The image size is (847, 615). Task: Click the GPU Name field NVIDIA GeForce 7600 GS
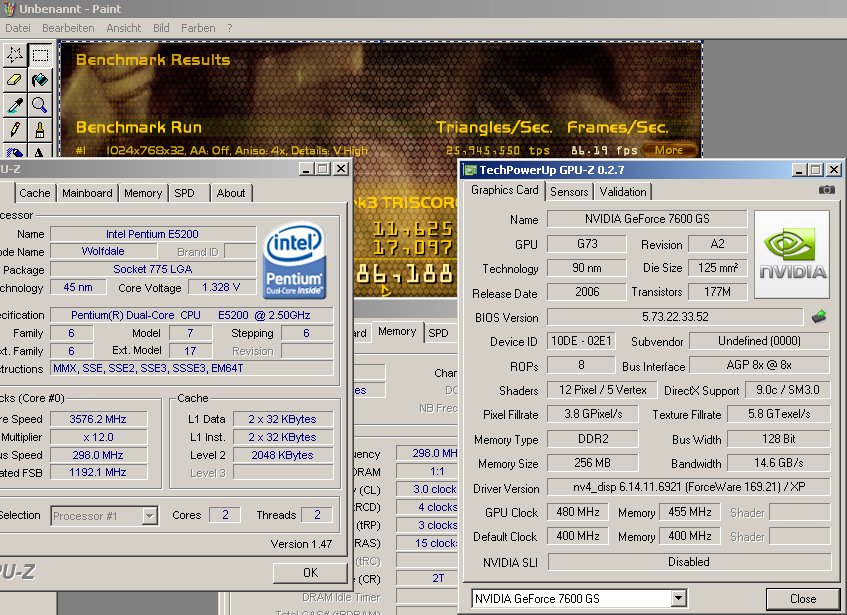(x=647, y=219)
